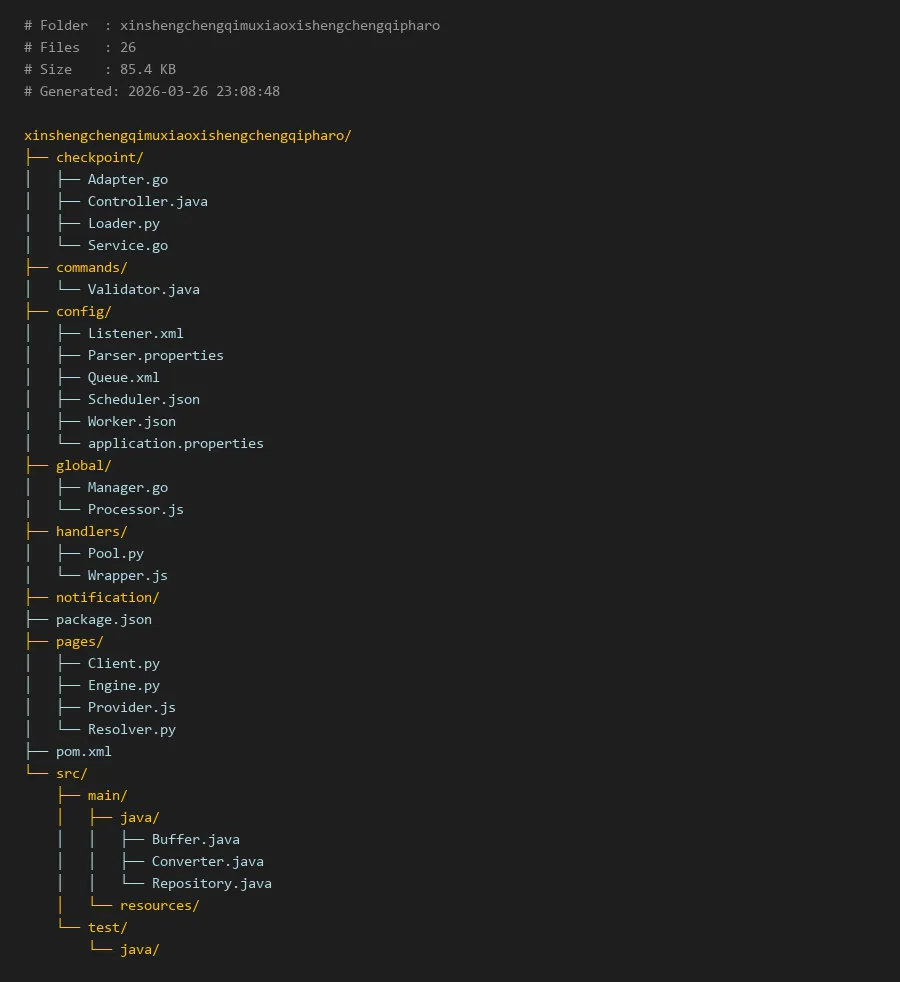Image resolution: width=900 pixels, height=982 pixels.
Task: Open Controller.java file entry
Action: 147,201
